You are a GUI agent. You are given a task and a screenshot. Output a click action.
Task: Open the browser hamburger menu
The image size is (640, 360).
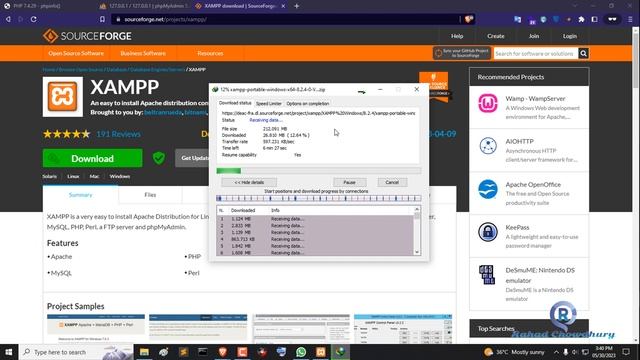tap(631, 19)
